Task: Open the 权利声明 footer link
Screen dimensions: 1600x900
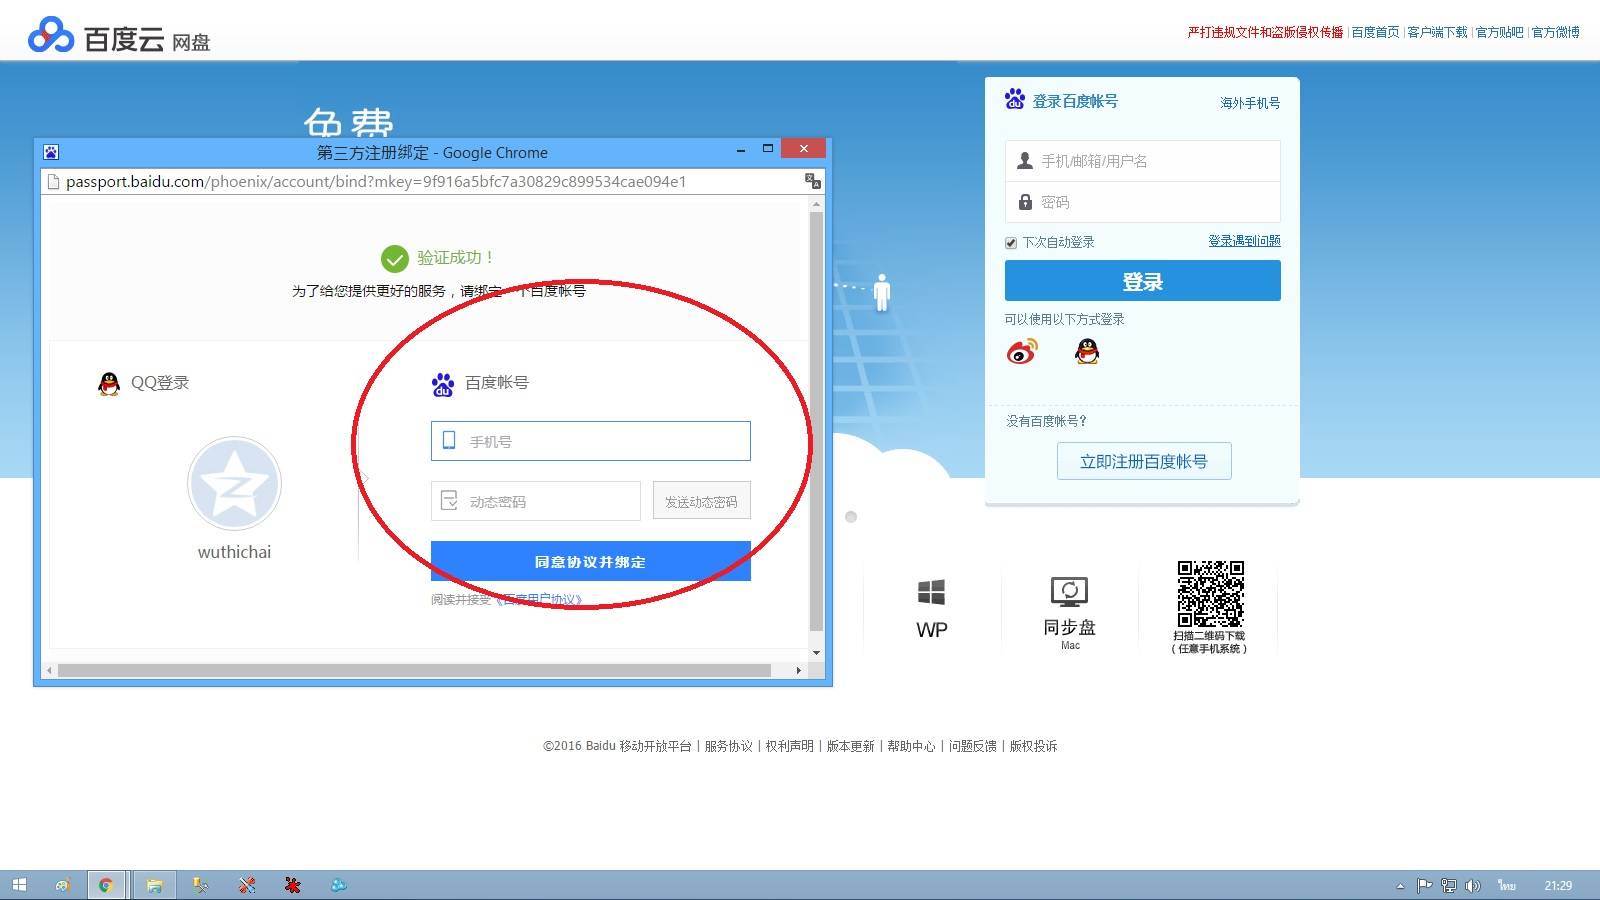Action: (x=789, y=746)
